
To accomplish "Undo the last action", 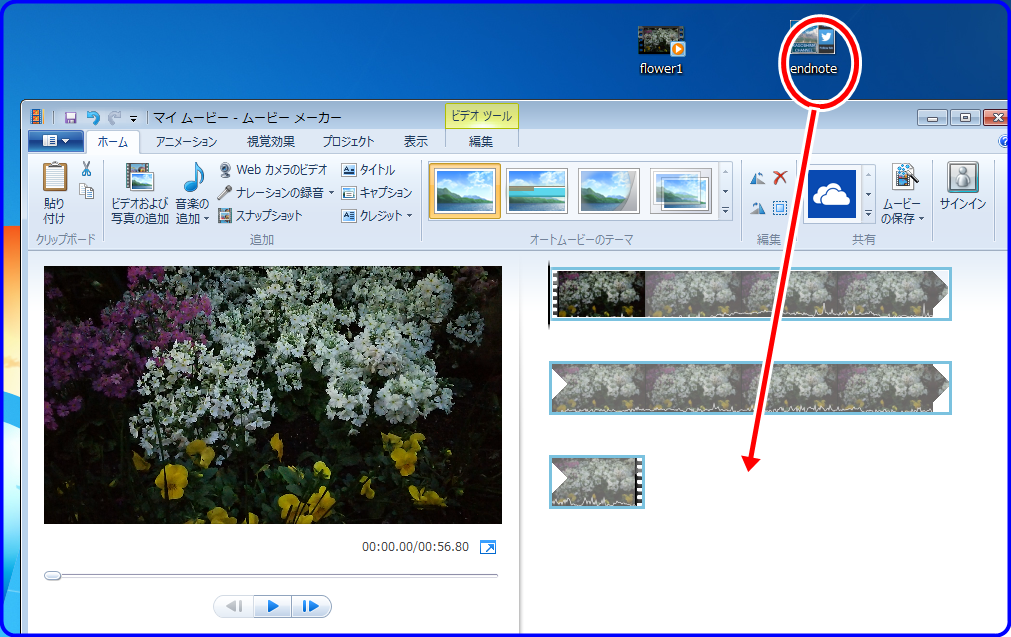I will 93,117.
